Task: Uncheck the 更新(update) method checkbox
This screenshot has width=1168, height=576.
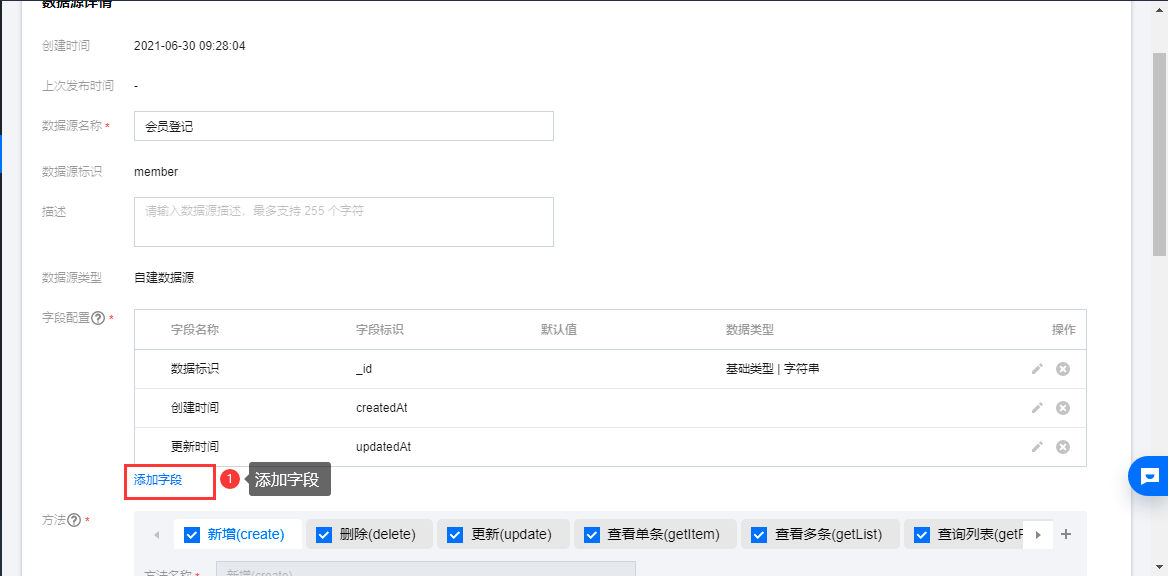Action: [x=454, y=534]
